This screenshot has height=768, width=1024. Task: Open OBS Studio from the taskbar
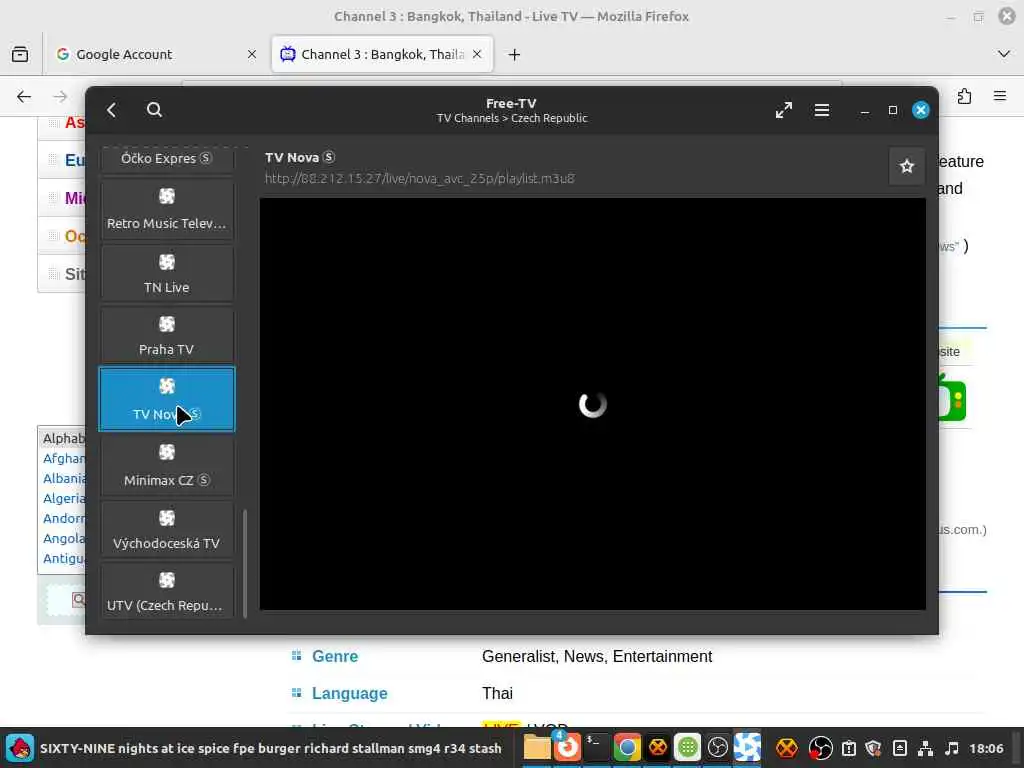pyautogui.click(x=717, y=748)
